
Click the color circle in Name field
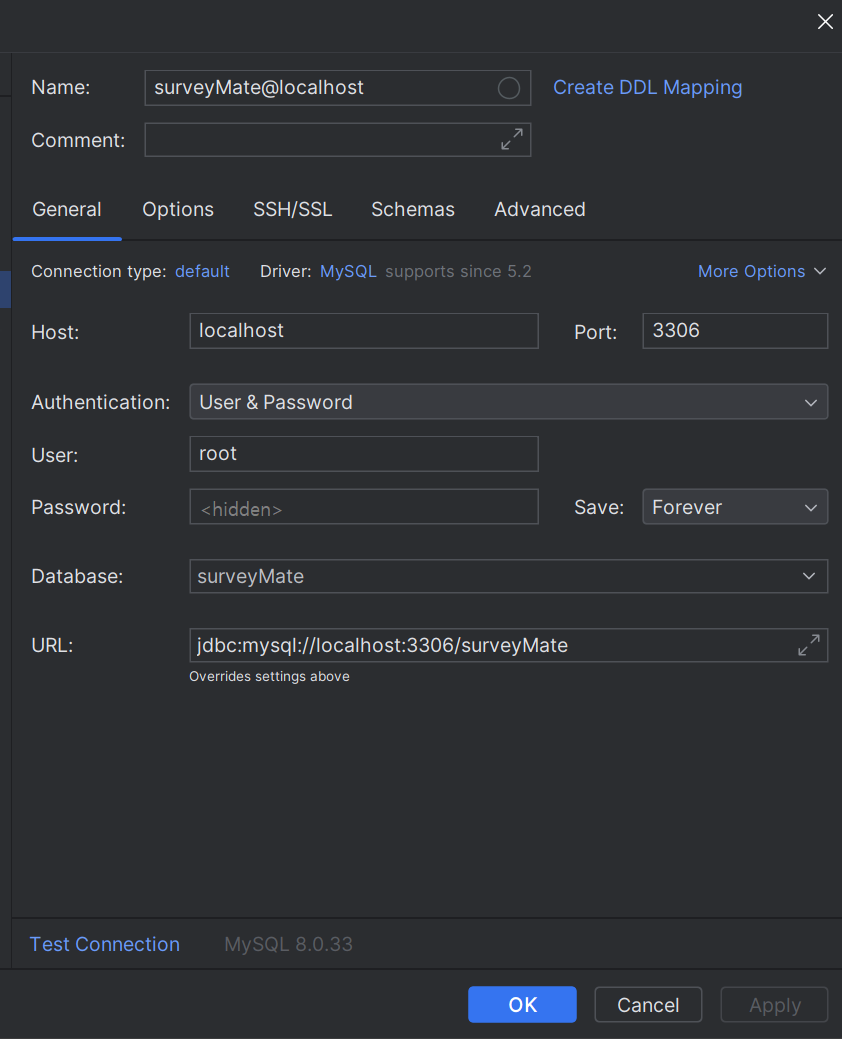[508, 88]
